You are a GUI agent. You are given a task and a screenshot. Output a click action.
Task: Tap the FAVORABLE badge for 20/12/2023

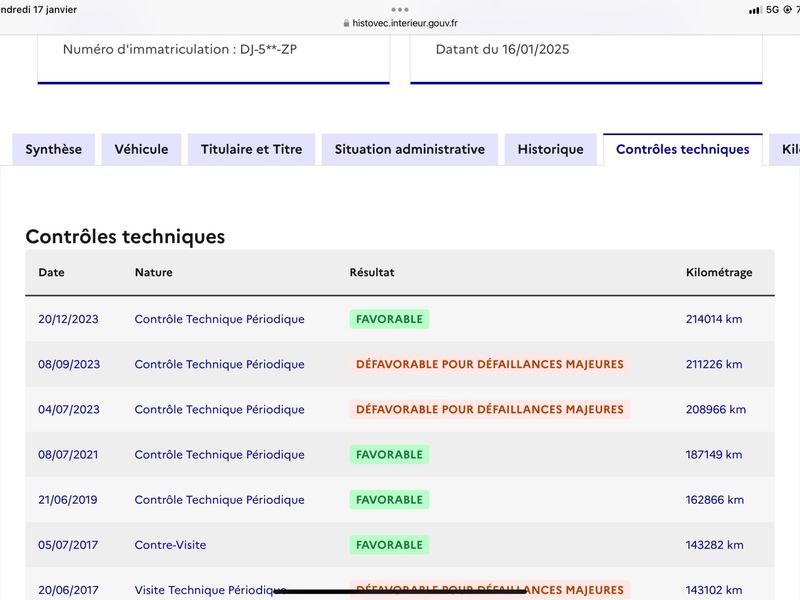[389, 319]
